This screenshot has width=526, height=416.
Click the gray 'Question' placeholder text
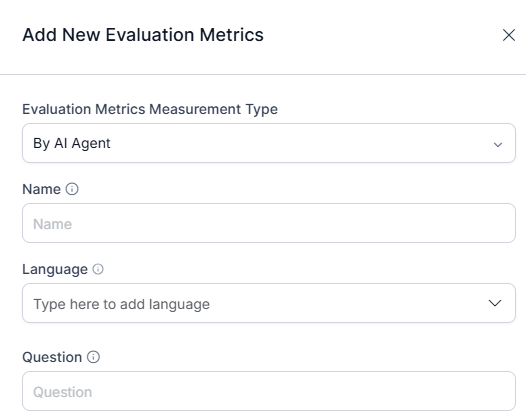[62, 392]
